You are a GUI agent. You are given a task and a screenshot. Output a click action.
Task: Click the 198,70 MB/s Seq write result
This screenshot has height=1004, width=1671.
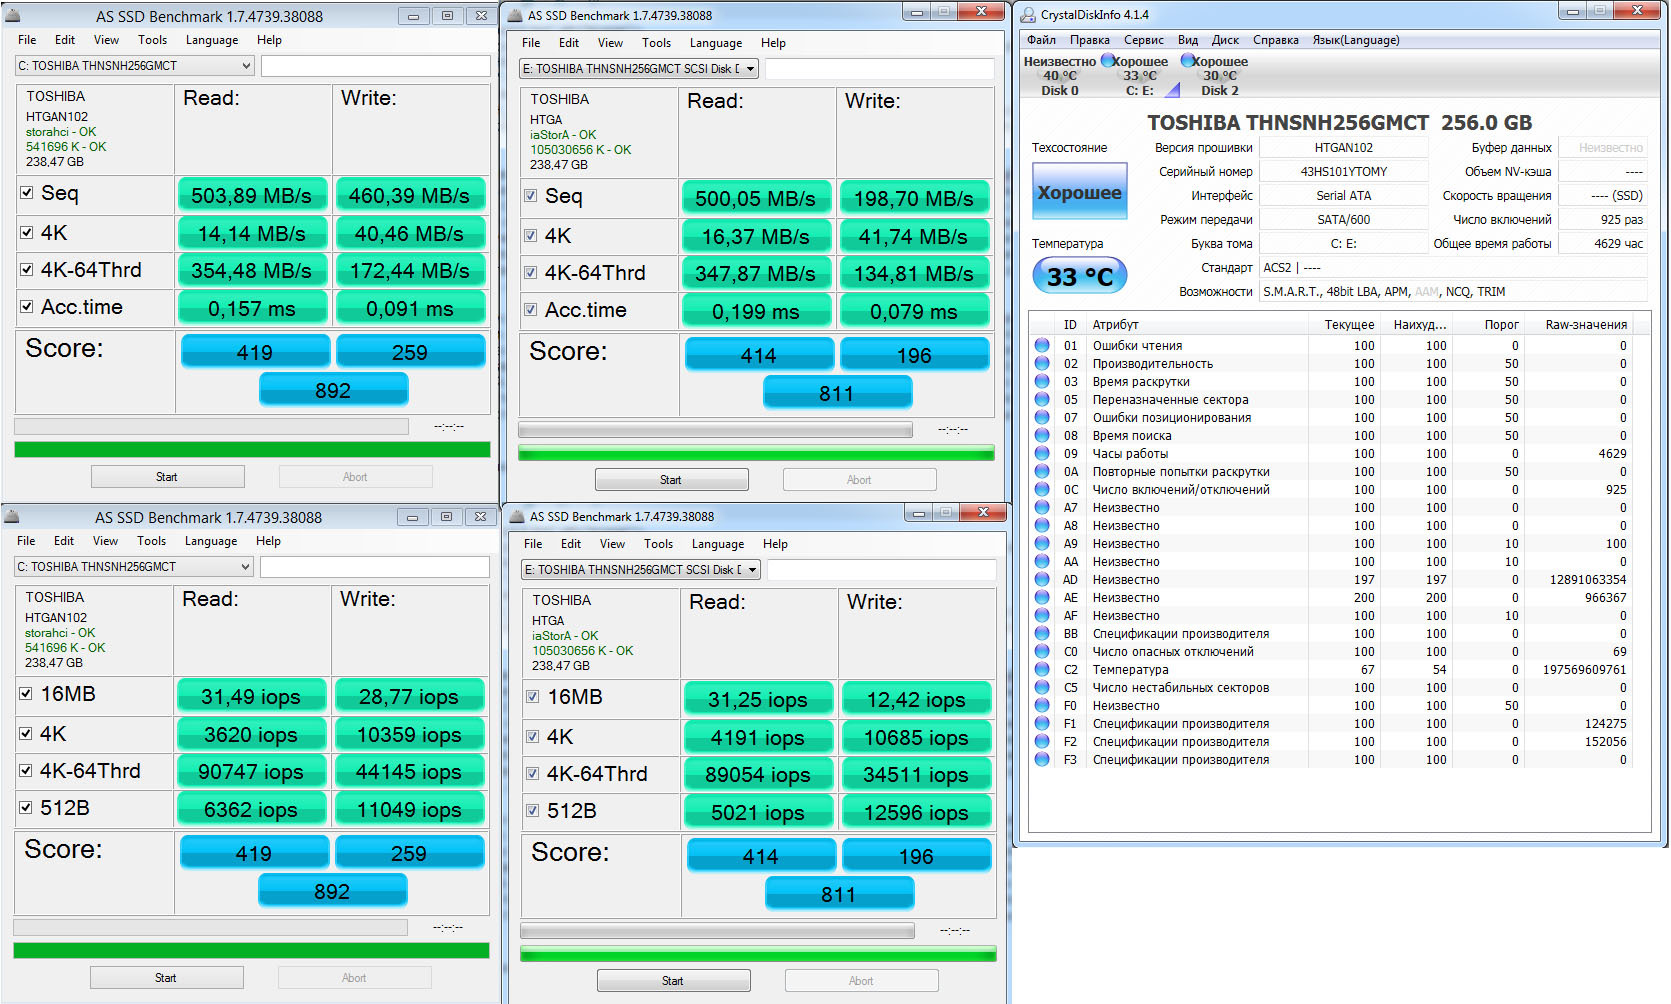pos(914,199)
